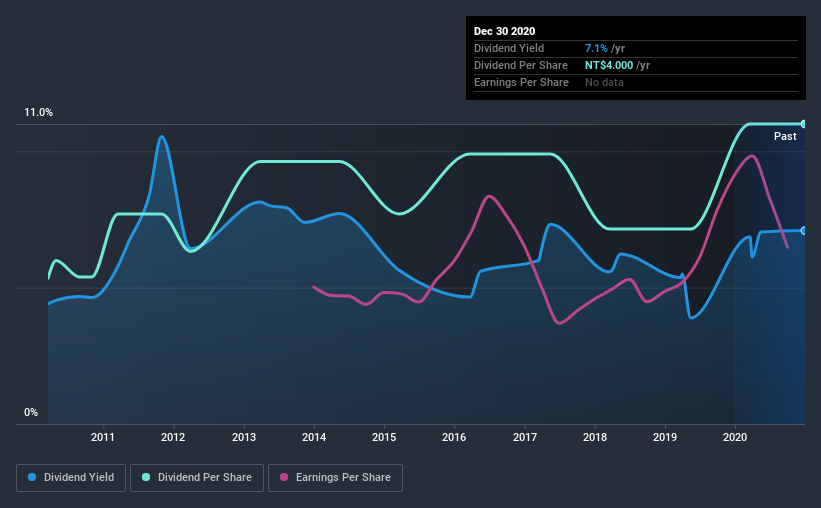Click the 2013 x-axis label

(244, 437)
